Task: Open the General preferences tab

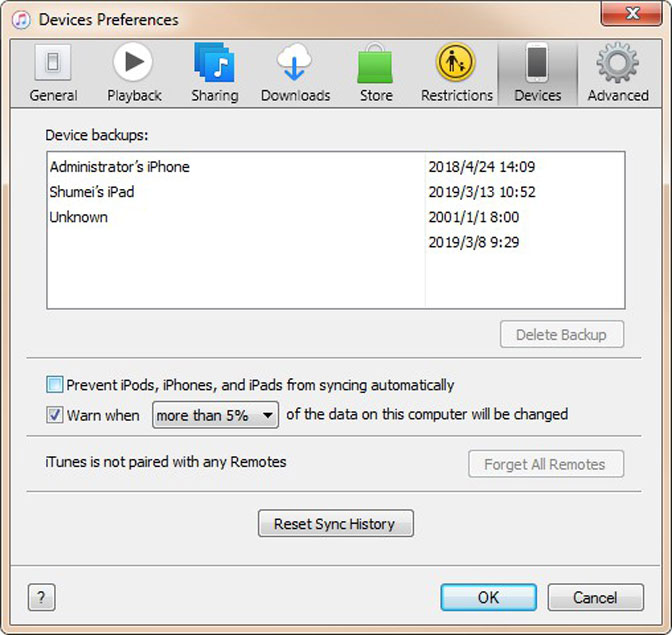Action: pyautogui.click(x=53, y=73)
